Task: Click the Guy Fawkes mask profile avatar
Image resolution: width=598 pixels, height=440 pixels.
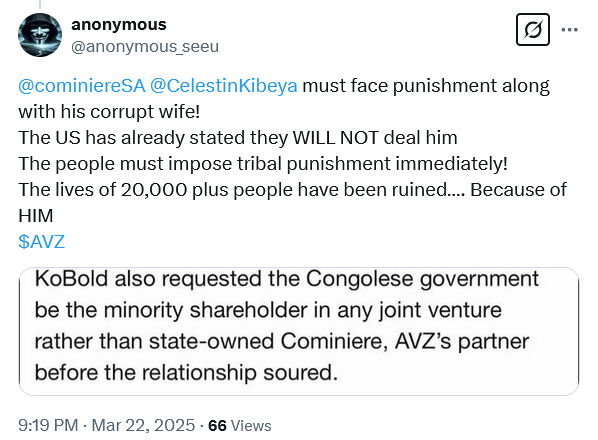Action: (40, 35)
